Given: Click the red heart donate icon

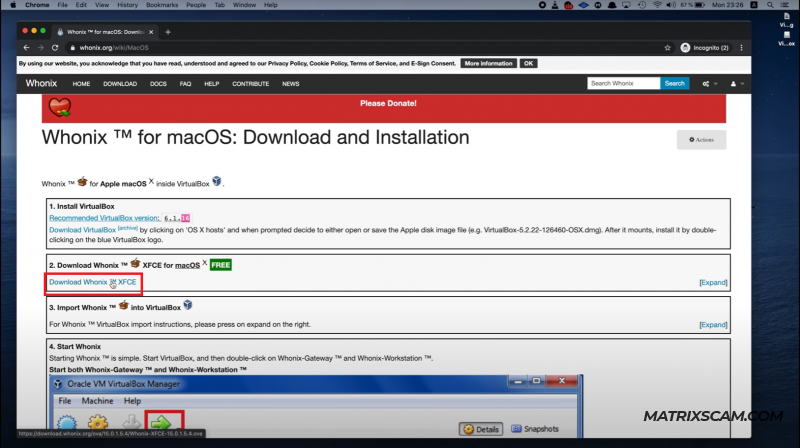Looking at the screenshot, I should pos(60,107).
